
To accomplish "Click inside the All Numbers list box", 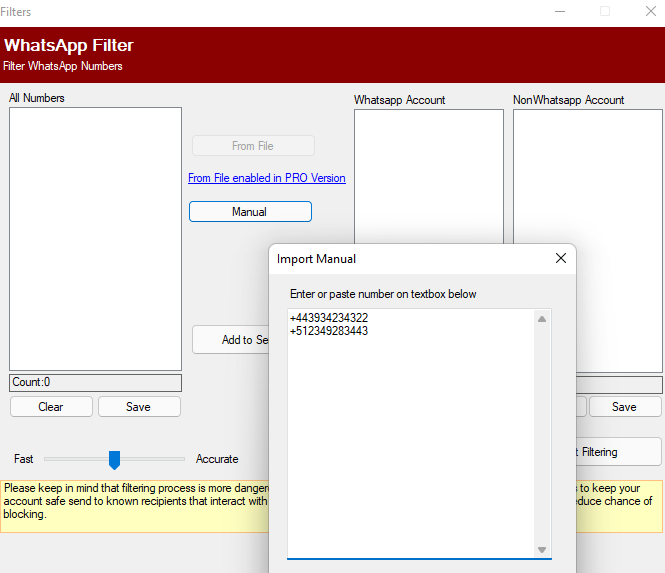I will (95, 239).
